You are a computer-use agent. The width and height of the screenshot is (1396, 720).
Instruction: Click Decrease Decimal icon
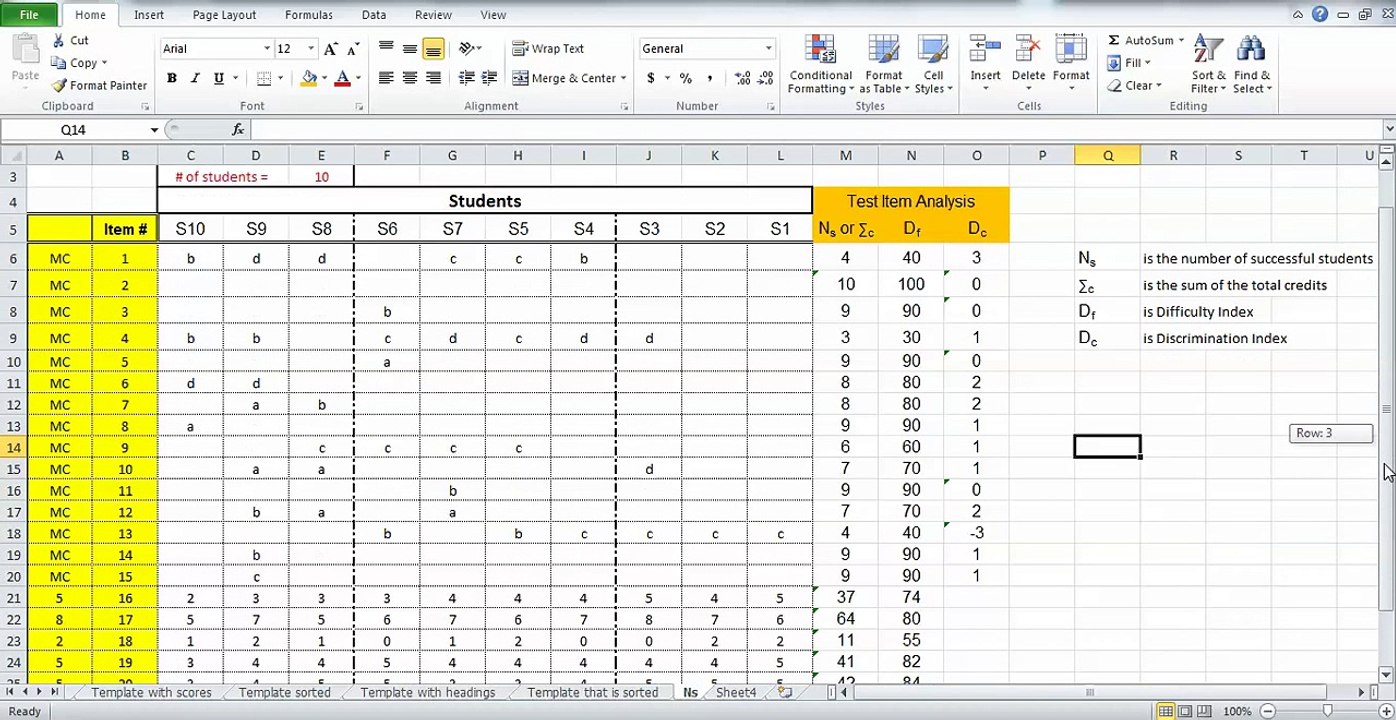[766, 78]
